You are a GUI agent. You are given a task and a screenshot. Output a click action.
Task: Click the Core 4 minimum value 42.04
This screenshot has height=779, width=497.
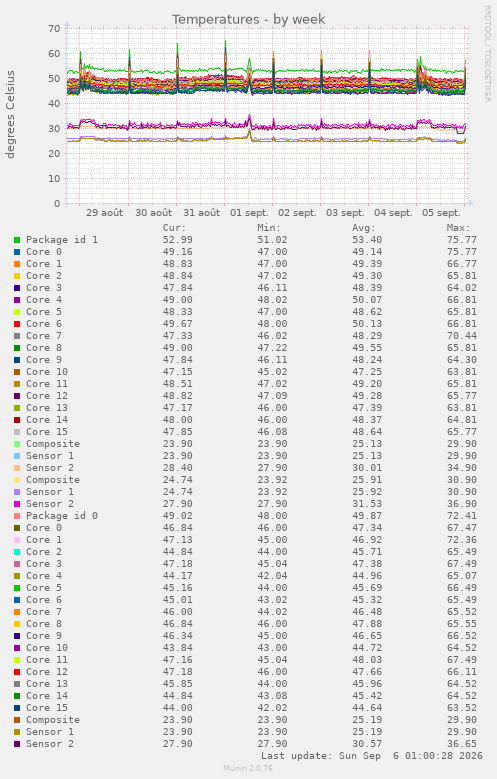point(272,576)
